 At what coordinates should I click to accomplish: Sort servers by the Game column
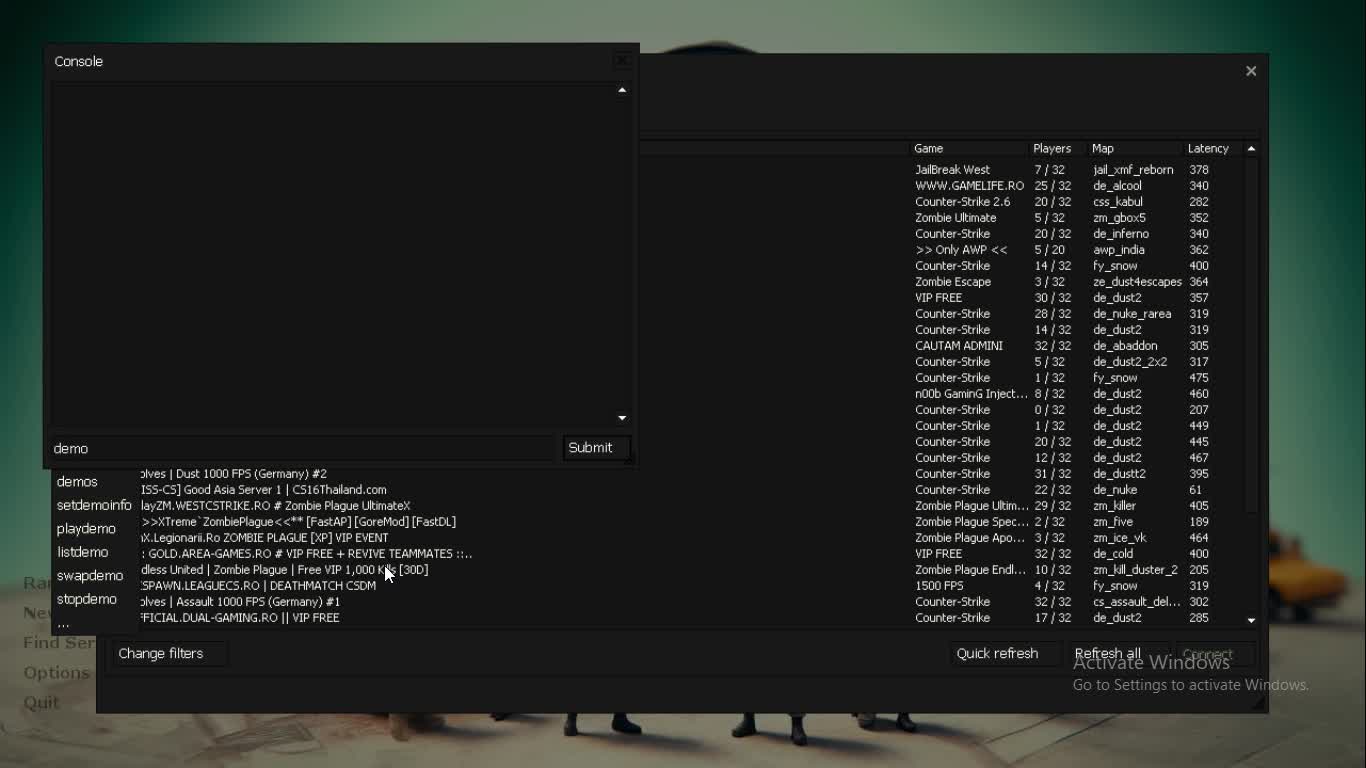coord(969,149)
